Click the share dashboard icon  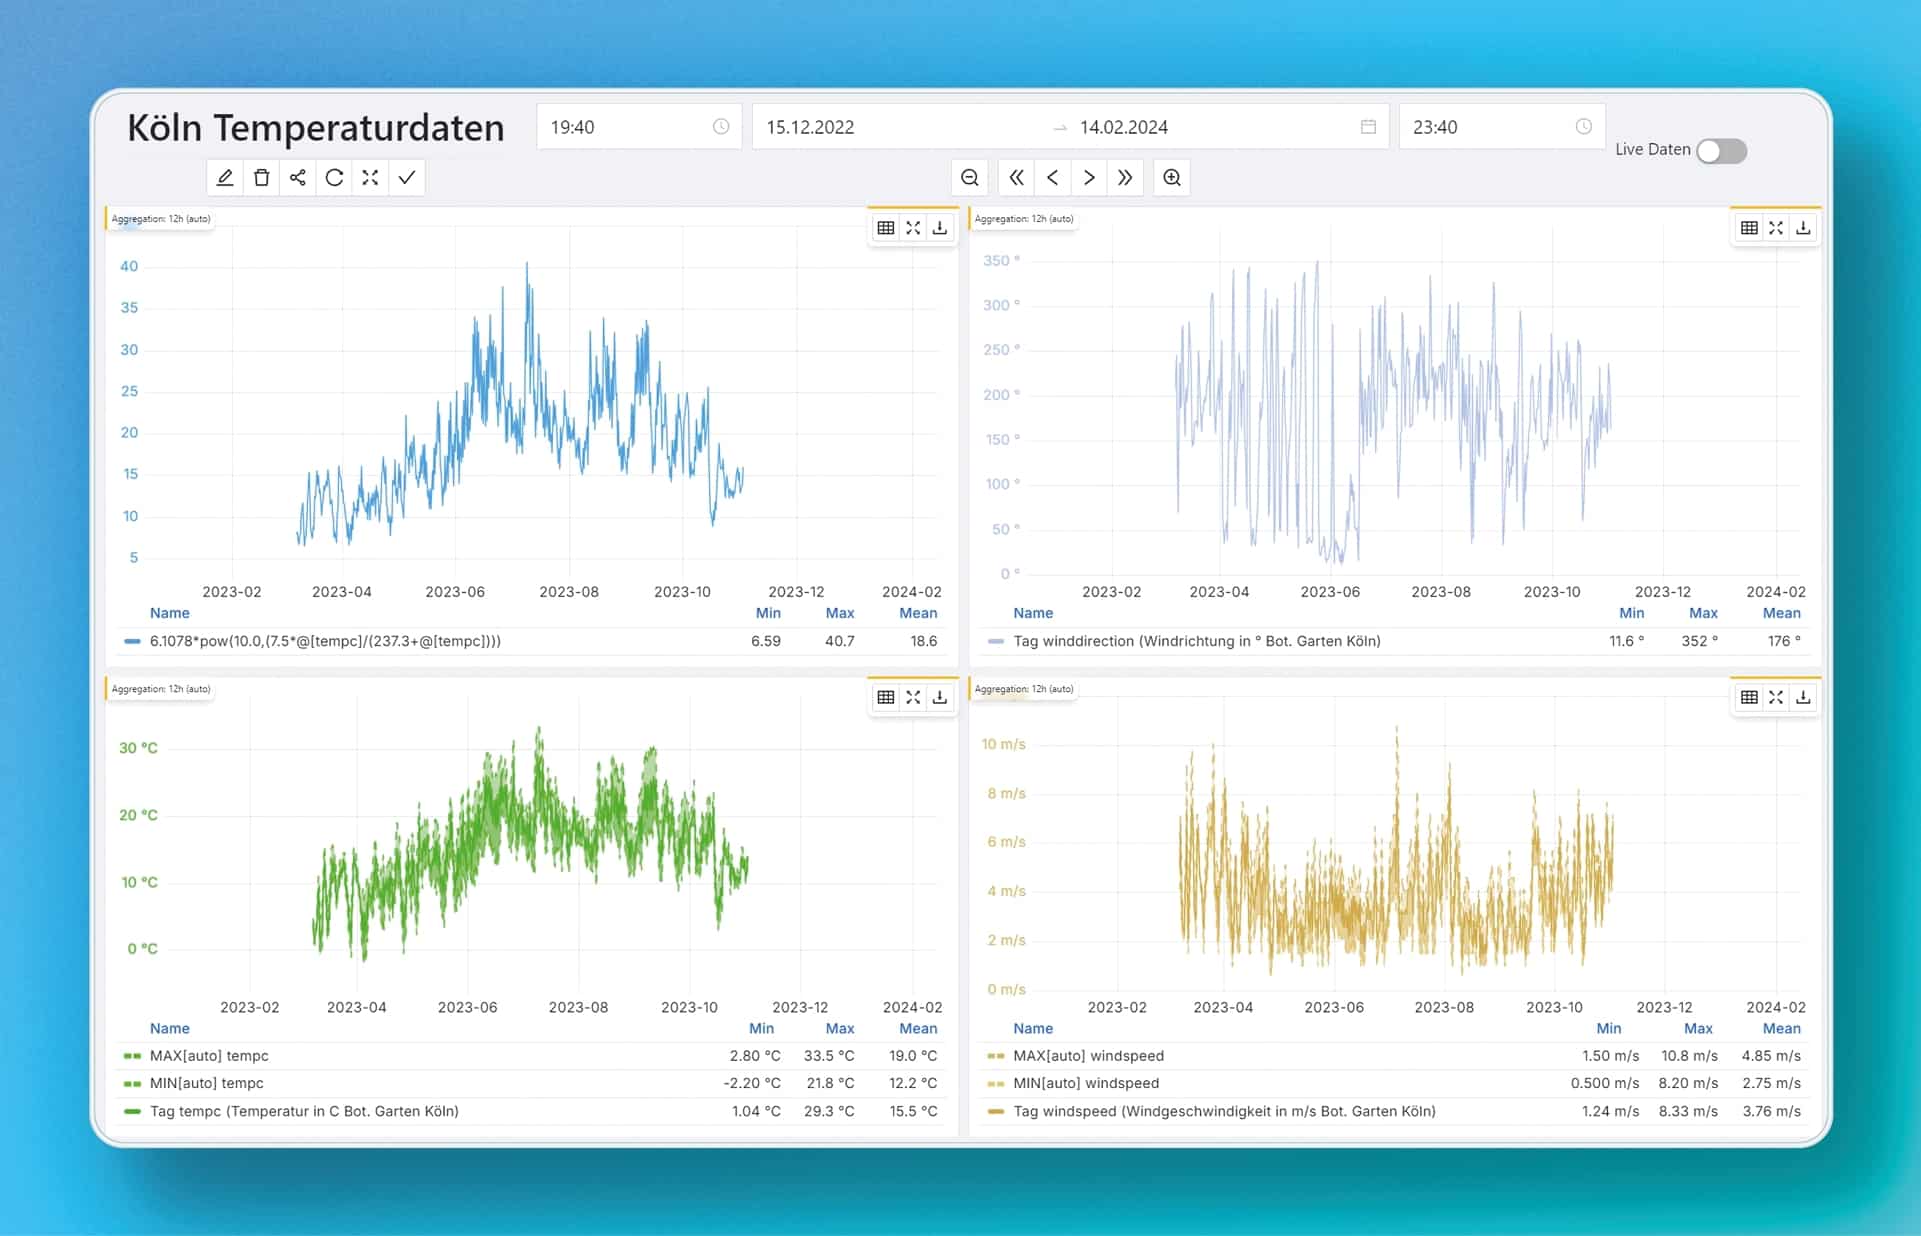[x=298, y=178]
